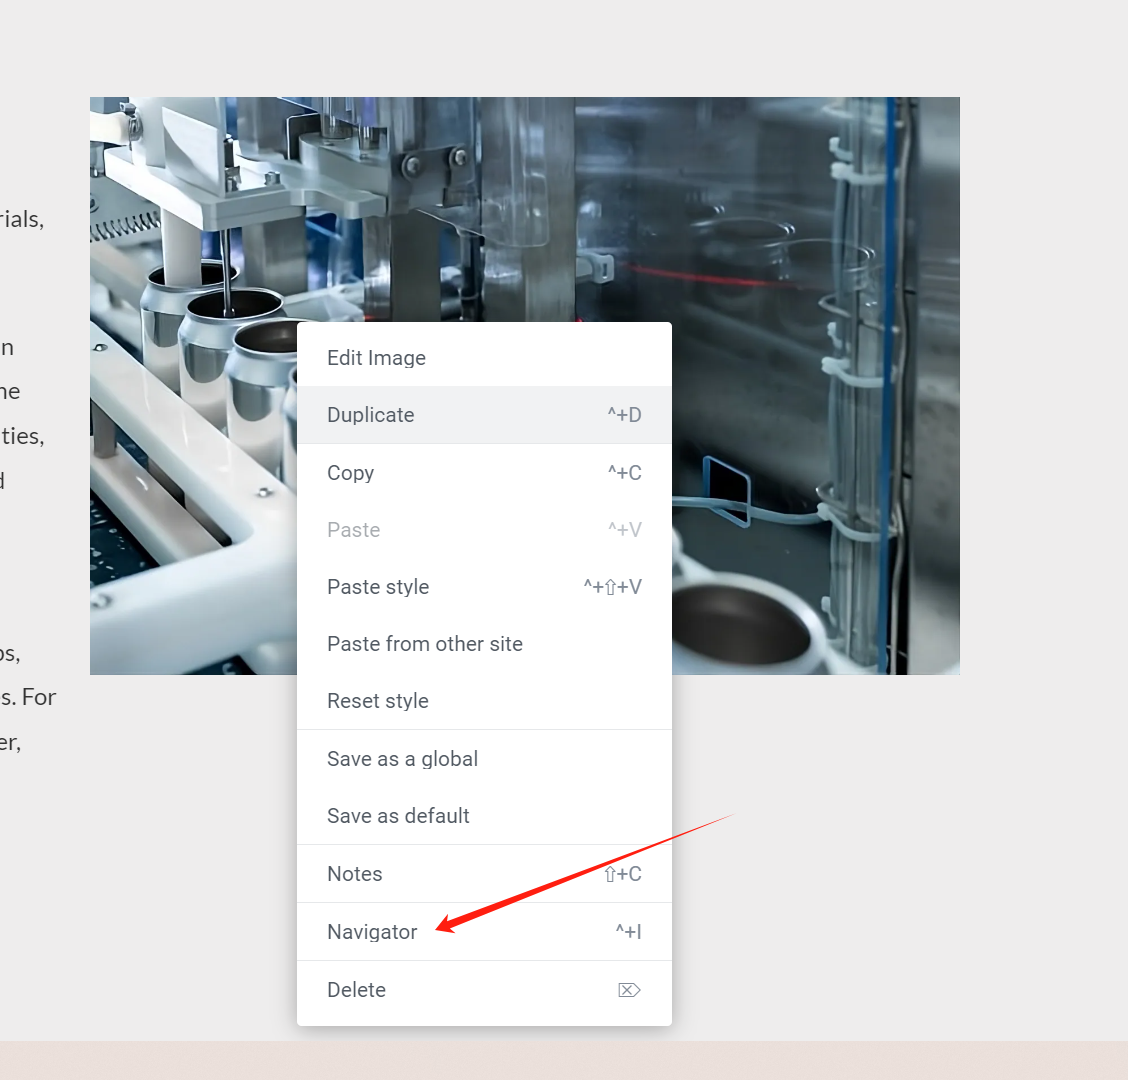1128x1080 pixels.
Task: Open the Navigator menu entry
Action: pos(484,932)
